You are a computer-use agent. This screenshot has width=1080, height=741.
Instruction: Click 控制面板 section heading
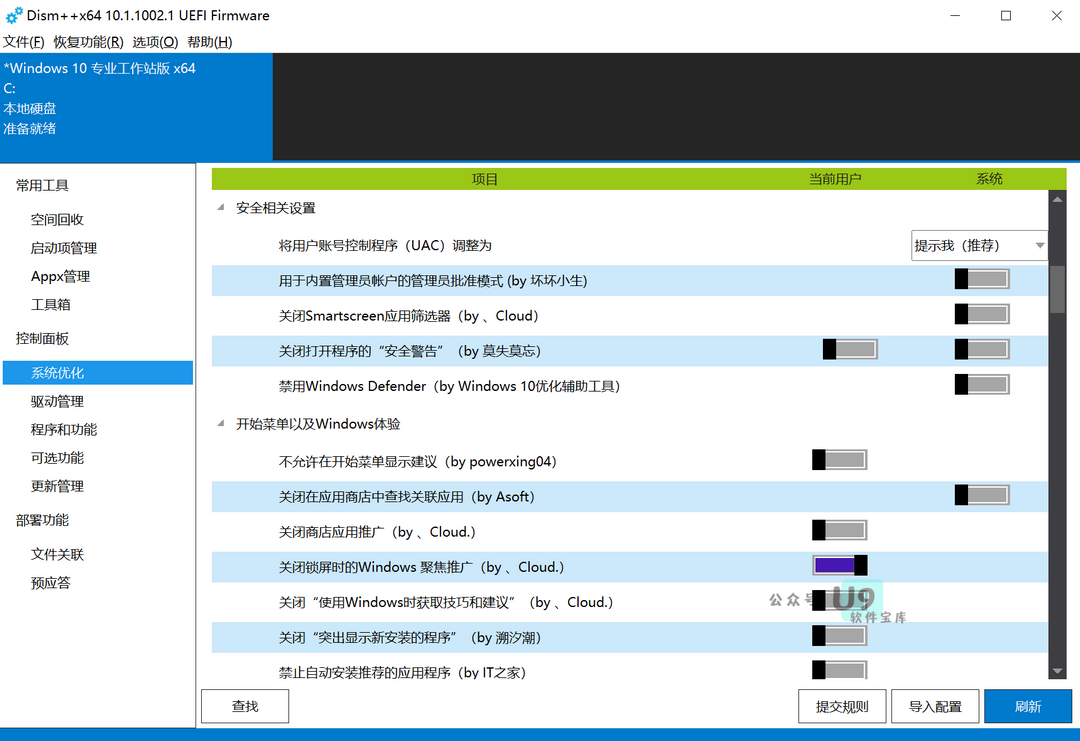42,338
